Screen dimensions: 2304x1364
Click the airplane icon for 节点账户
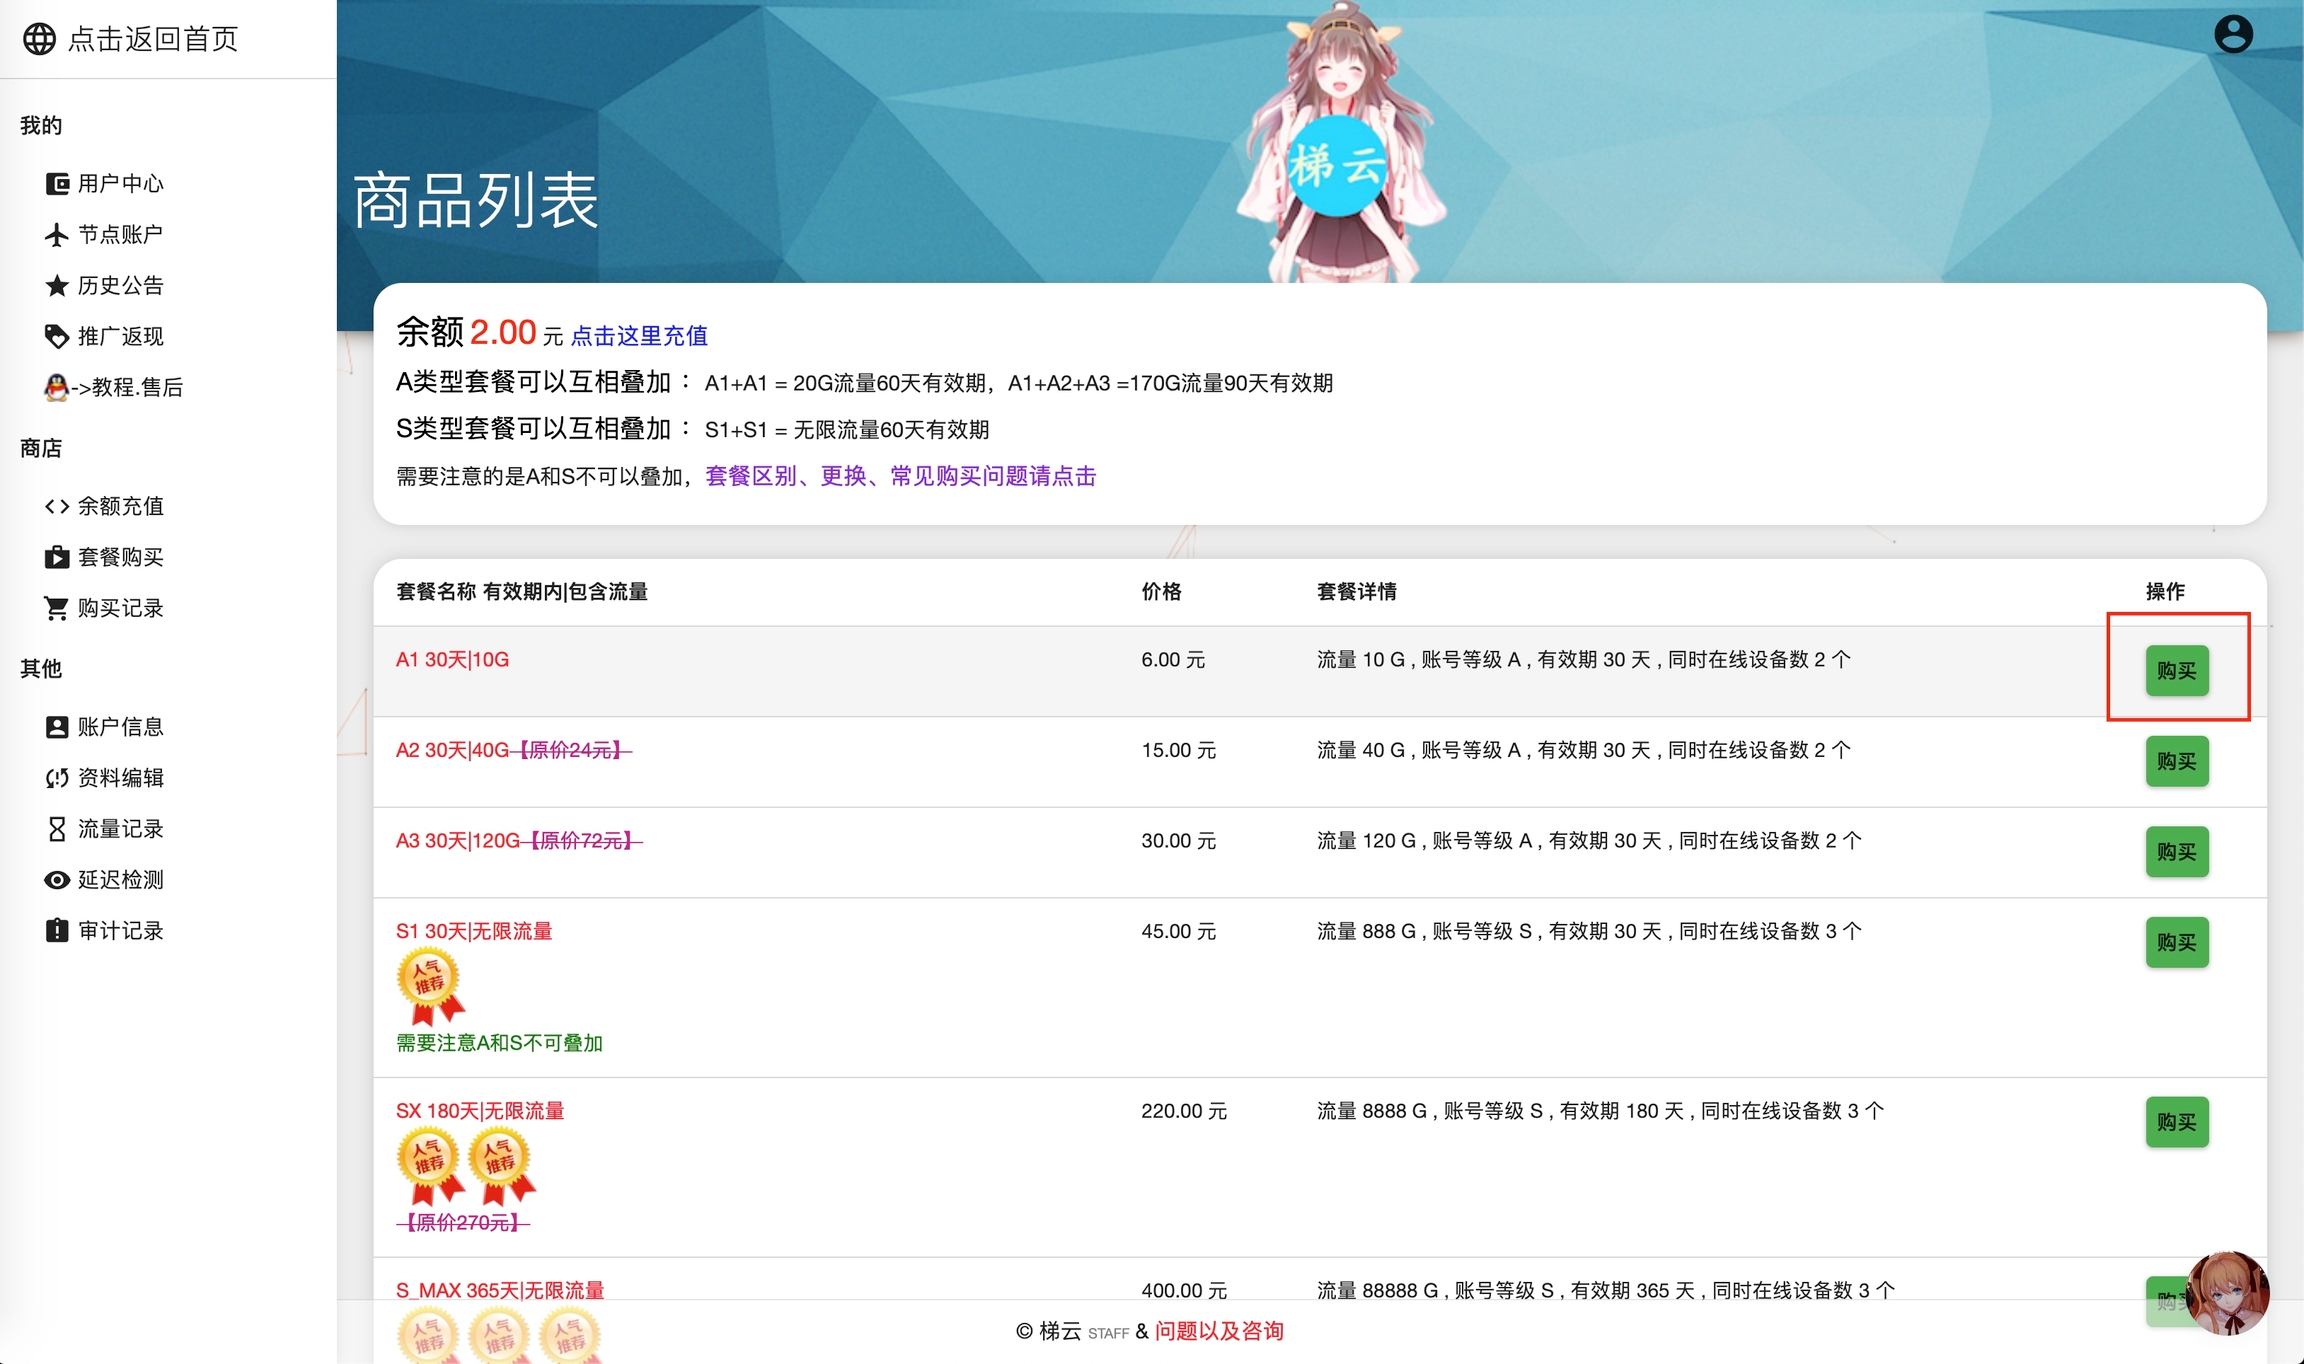click(x=57, y=235)
